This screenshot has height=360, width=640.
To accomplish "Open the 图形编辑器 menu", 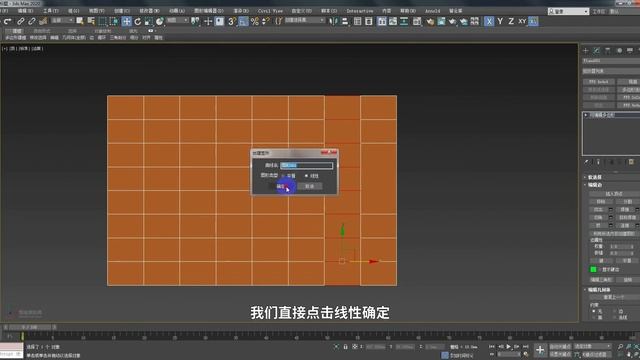I will 209,11.
